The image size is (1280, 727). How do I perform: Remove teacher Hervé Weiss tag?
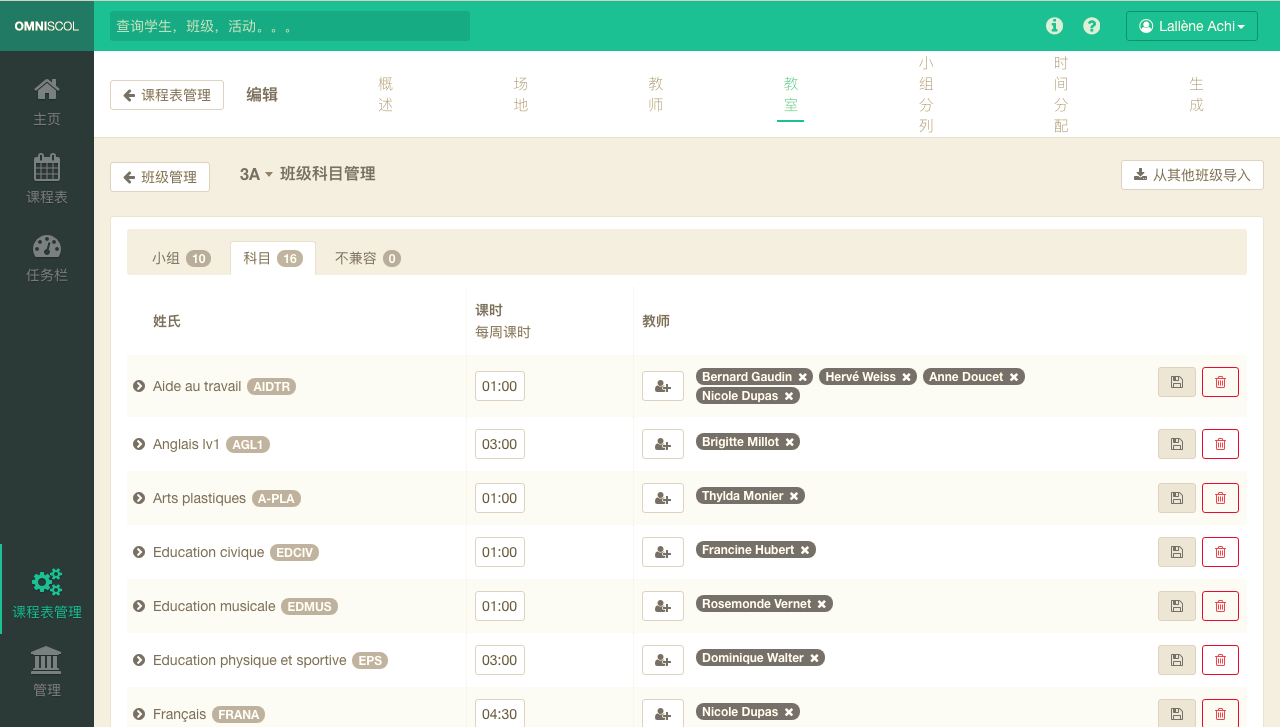(x=906, y=377)
